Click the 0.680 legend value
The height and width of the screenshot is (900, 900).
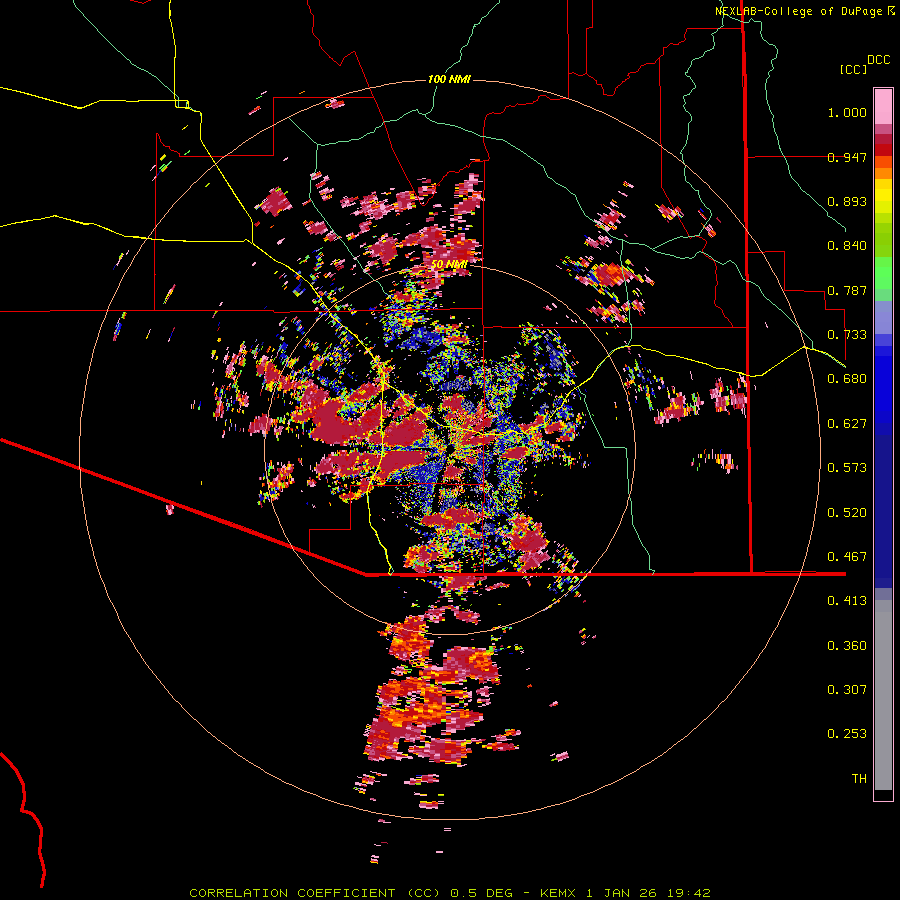[x=847, y=379]
